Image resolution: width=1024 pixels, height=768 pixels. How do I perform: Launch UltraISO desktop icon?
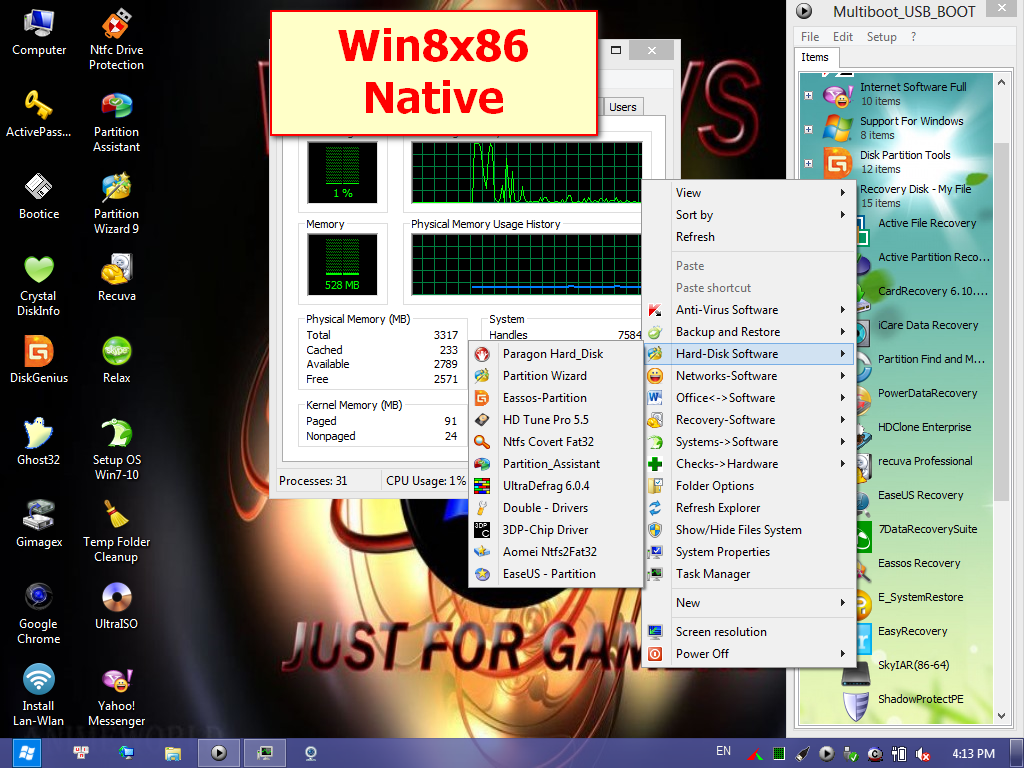(x=116, y=606)
